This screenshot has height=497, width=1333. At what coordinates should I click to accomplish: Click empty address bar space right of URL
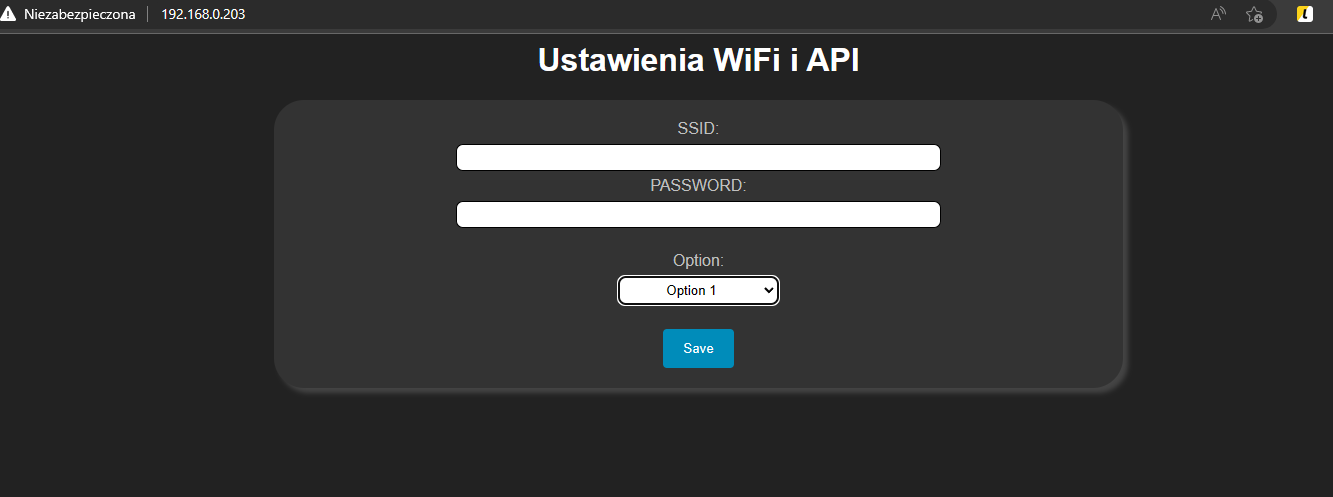[x=700, y=14]
